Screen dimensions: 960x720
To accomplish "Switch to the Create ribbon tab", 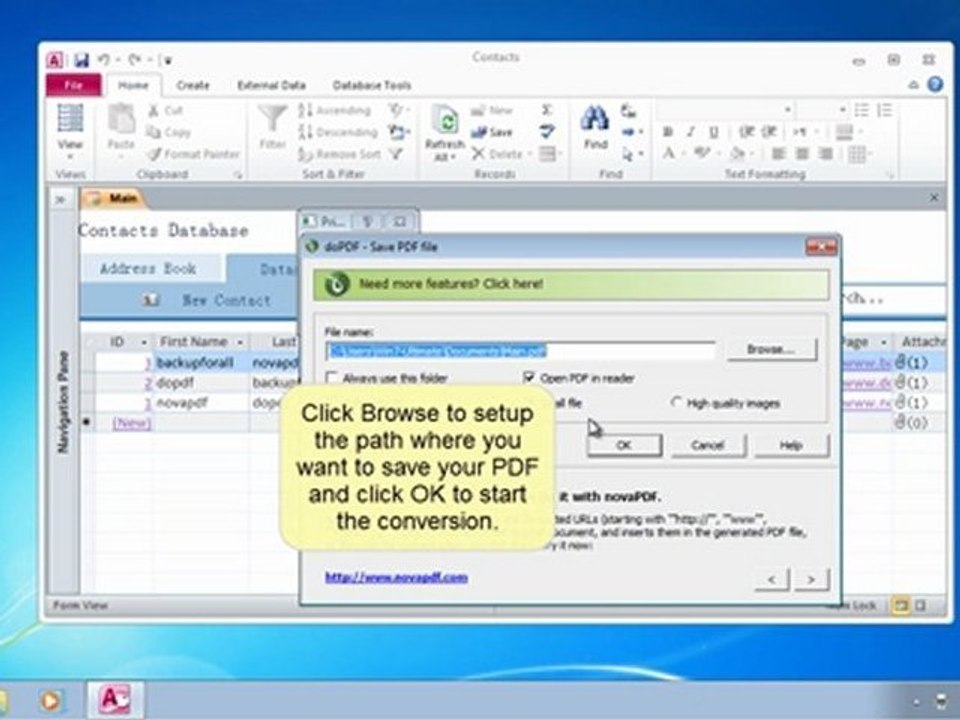I will click(193, 85).
